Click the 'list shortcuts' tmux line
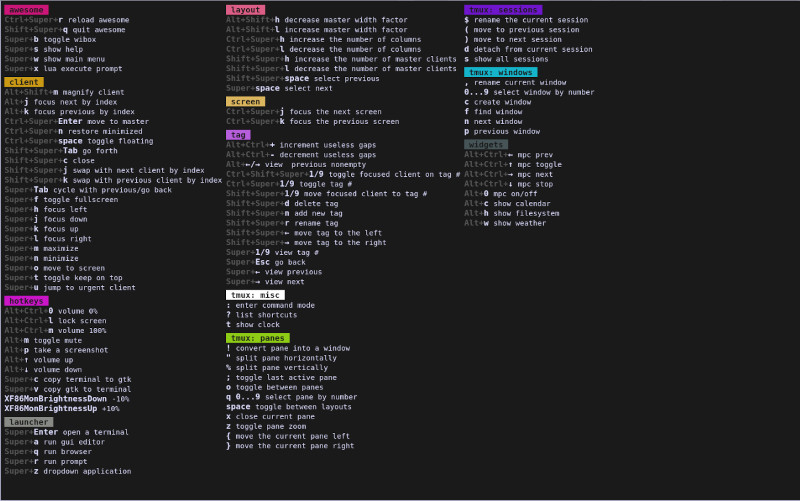Screen dimensions: 800x501 261,315
